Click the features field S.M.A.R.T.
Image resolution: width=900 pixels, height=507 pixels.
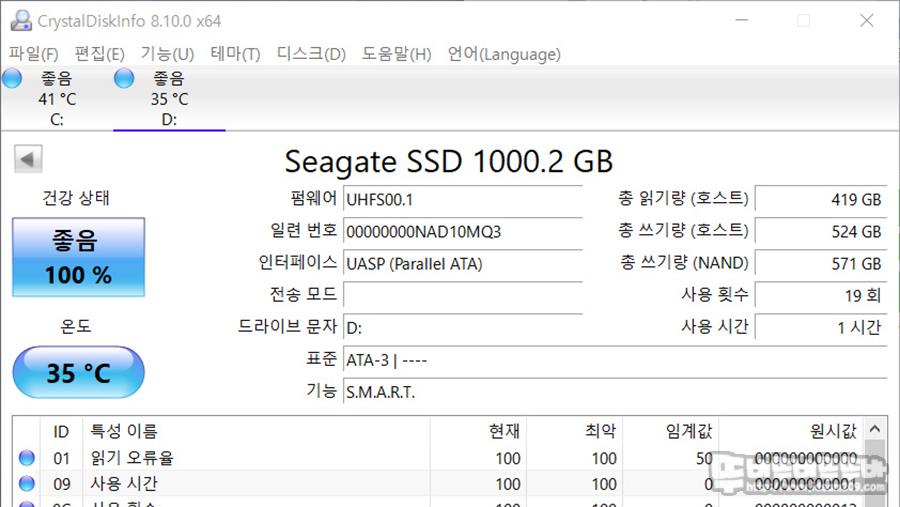[615, 392]
